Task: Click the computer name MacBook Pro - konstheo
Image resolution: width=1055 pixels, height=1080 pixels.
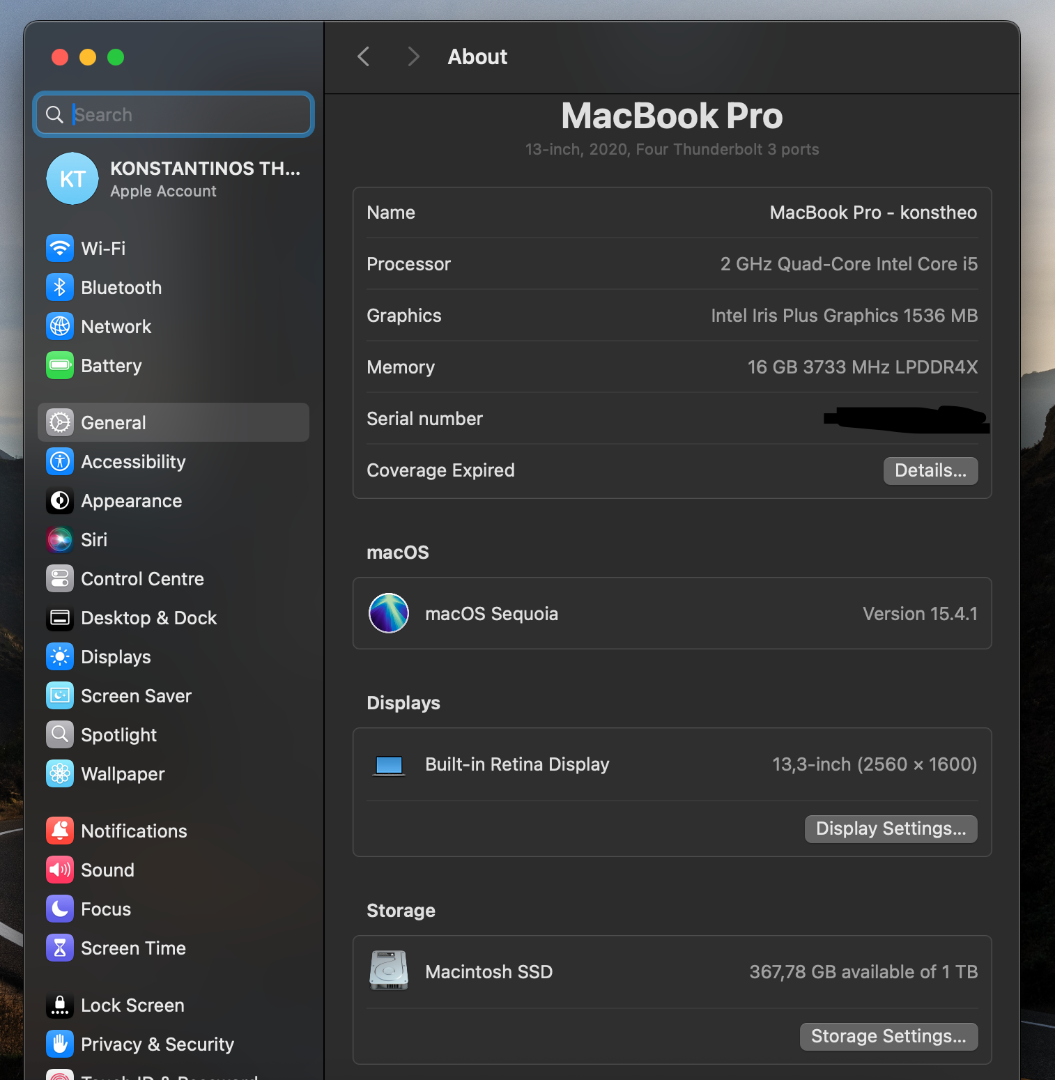Action: tap(873, 212)
